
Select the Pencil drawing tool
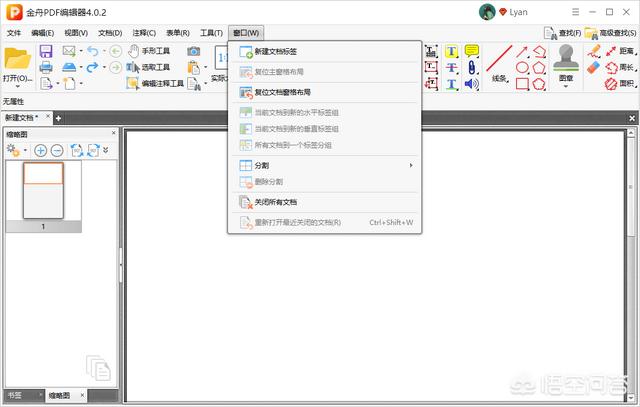coord(594,51)
